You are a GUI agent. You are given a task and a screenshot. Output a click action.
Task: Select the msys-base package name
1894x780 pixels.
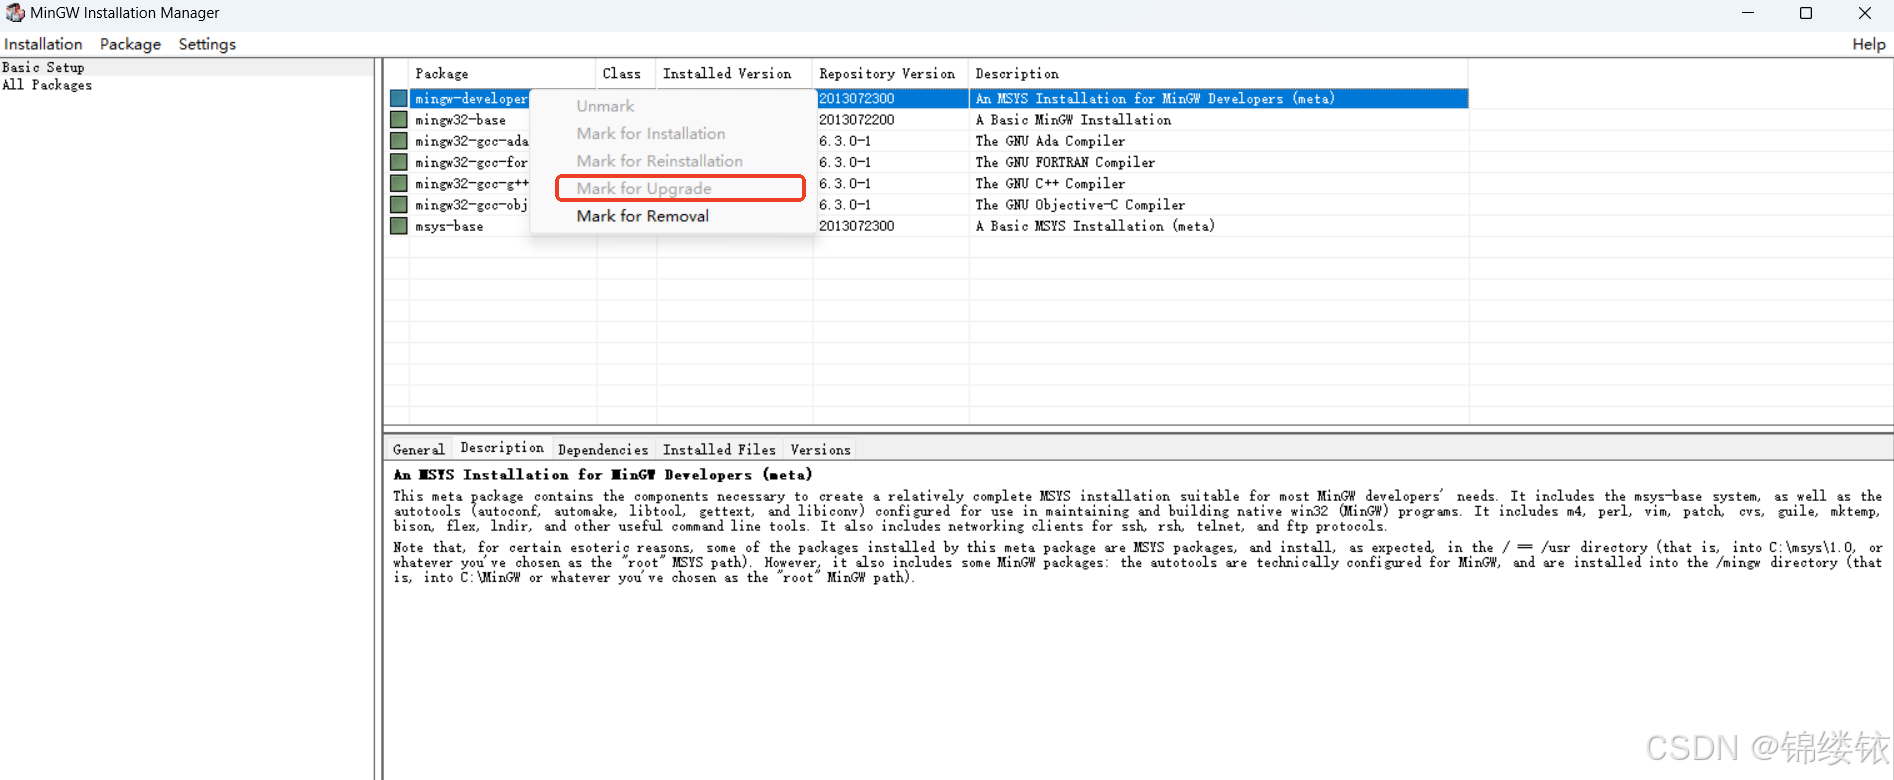tap(449, 226)
